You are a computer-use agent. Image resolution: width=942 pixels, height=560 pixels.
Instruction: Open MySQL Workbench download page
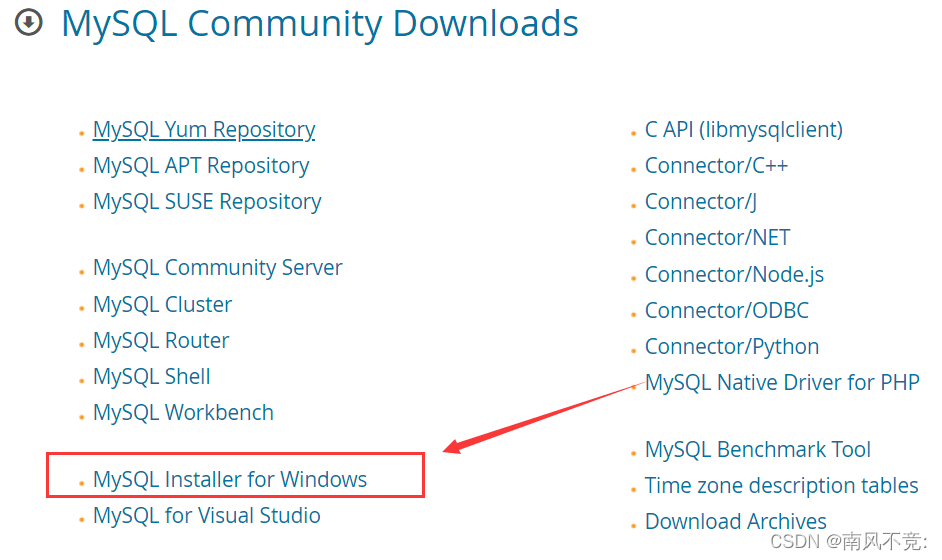click(183, 413)
